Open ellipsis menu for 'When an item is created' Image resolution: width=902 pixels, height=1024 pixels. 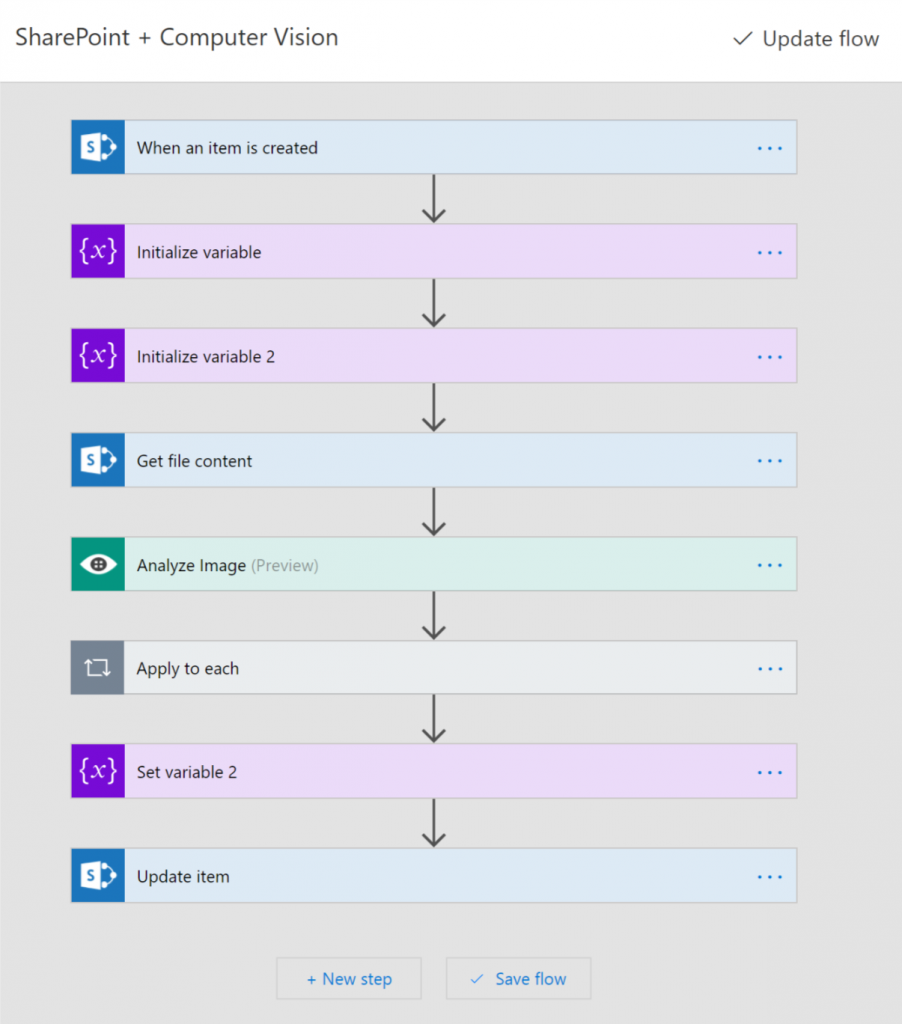769,148
